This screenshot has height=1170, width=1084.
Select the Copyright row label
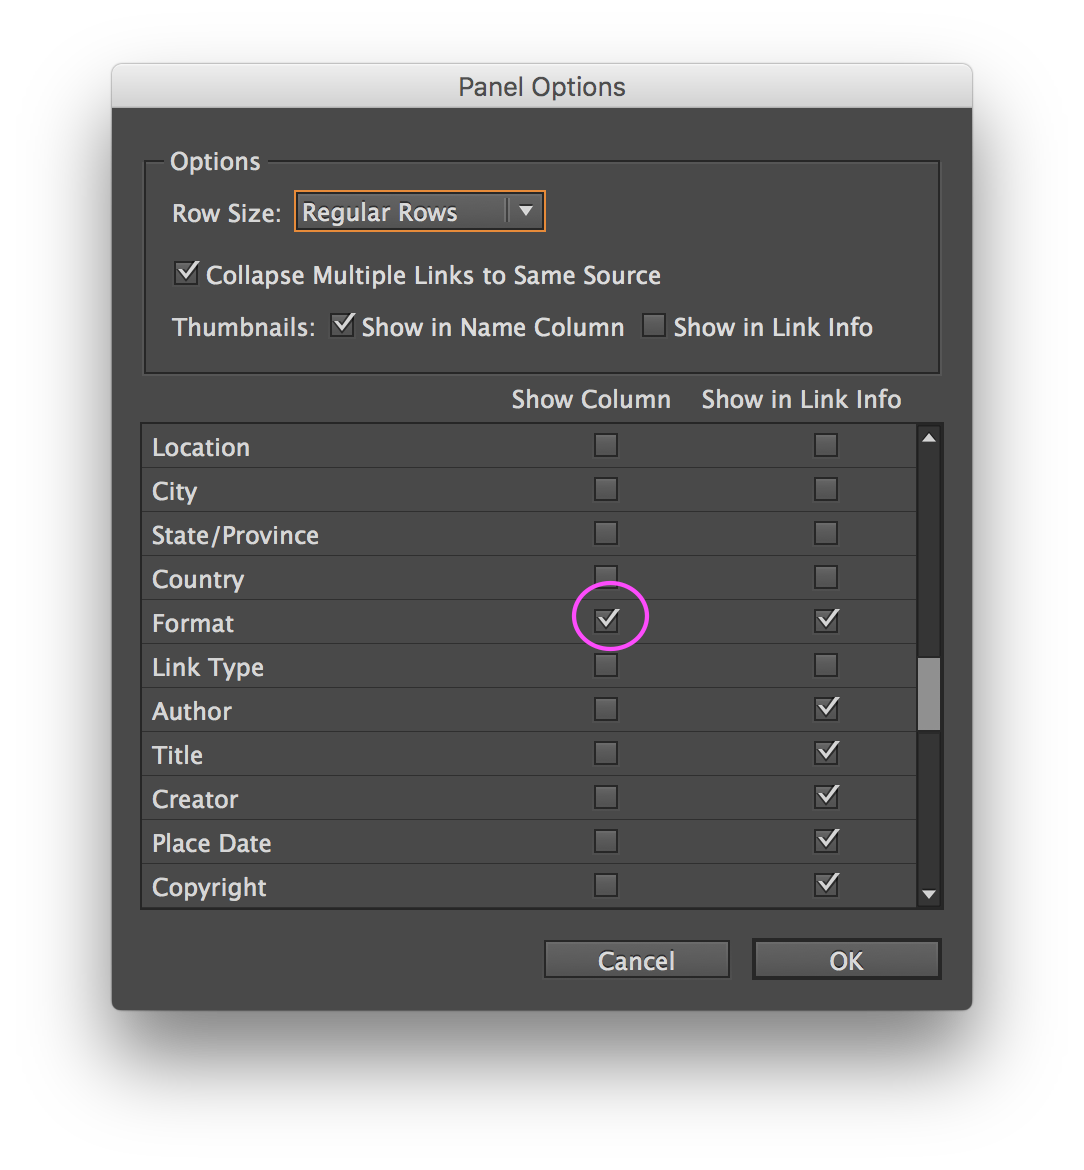click(x=209, y=887)
